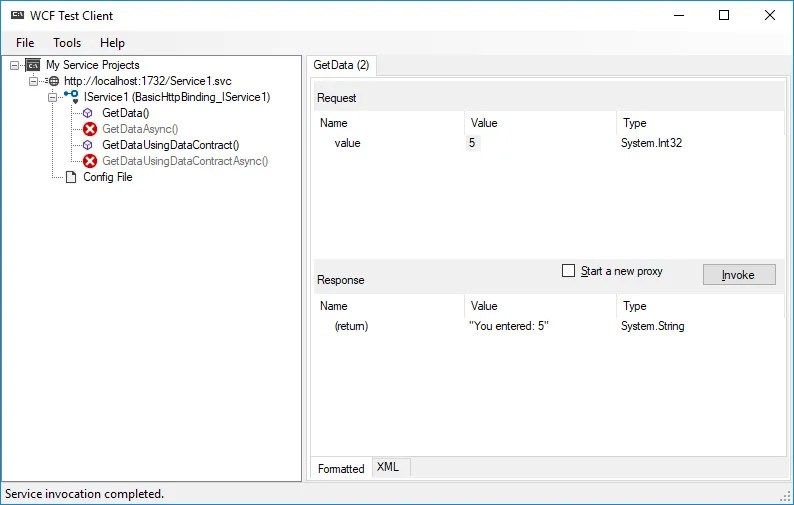Click the Response Value column header

[x=540, y=306]
